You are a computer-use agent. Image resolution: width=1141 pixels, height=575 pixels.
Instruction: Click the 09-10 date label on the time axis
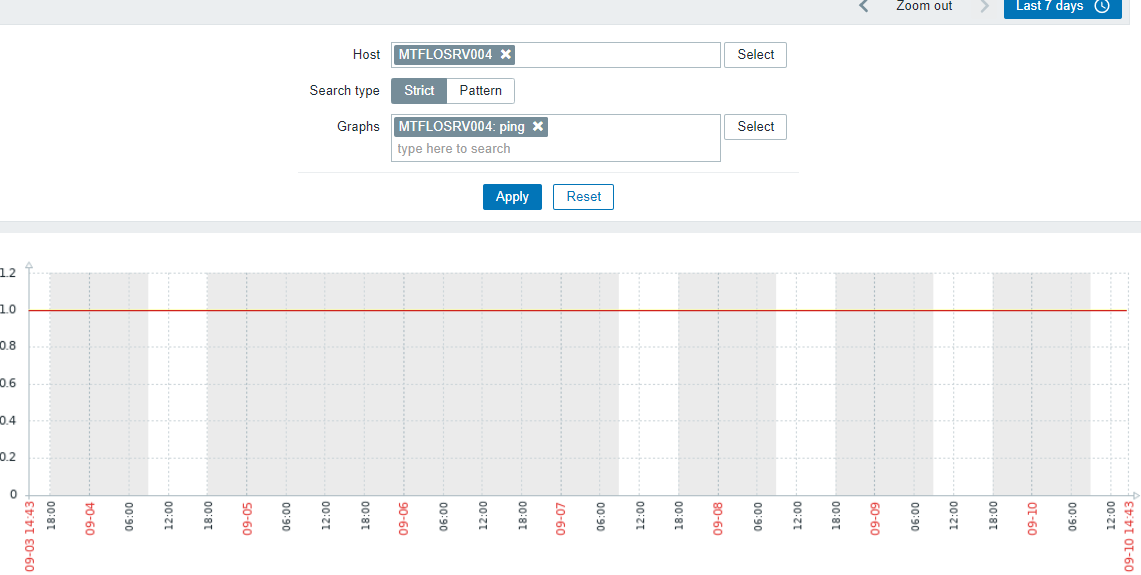1032,518
